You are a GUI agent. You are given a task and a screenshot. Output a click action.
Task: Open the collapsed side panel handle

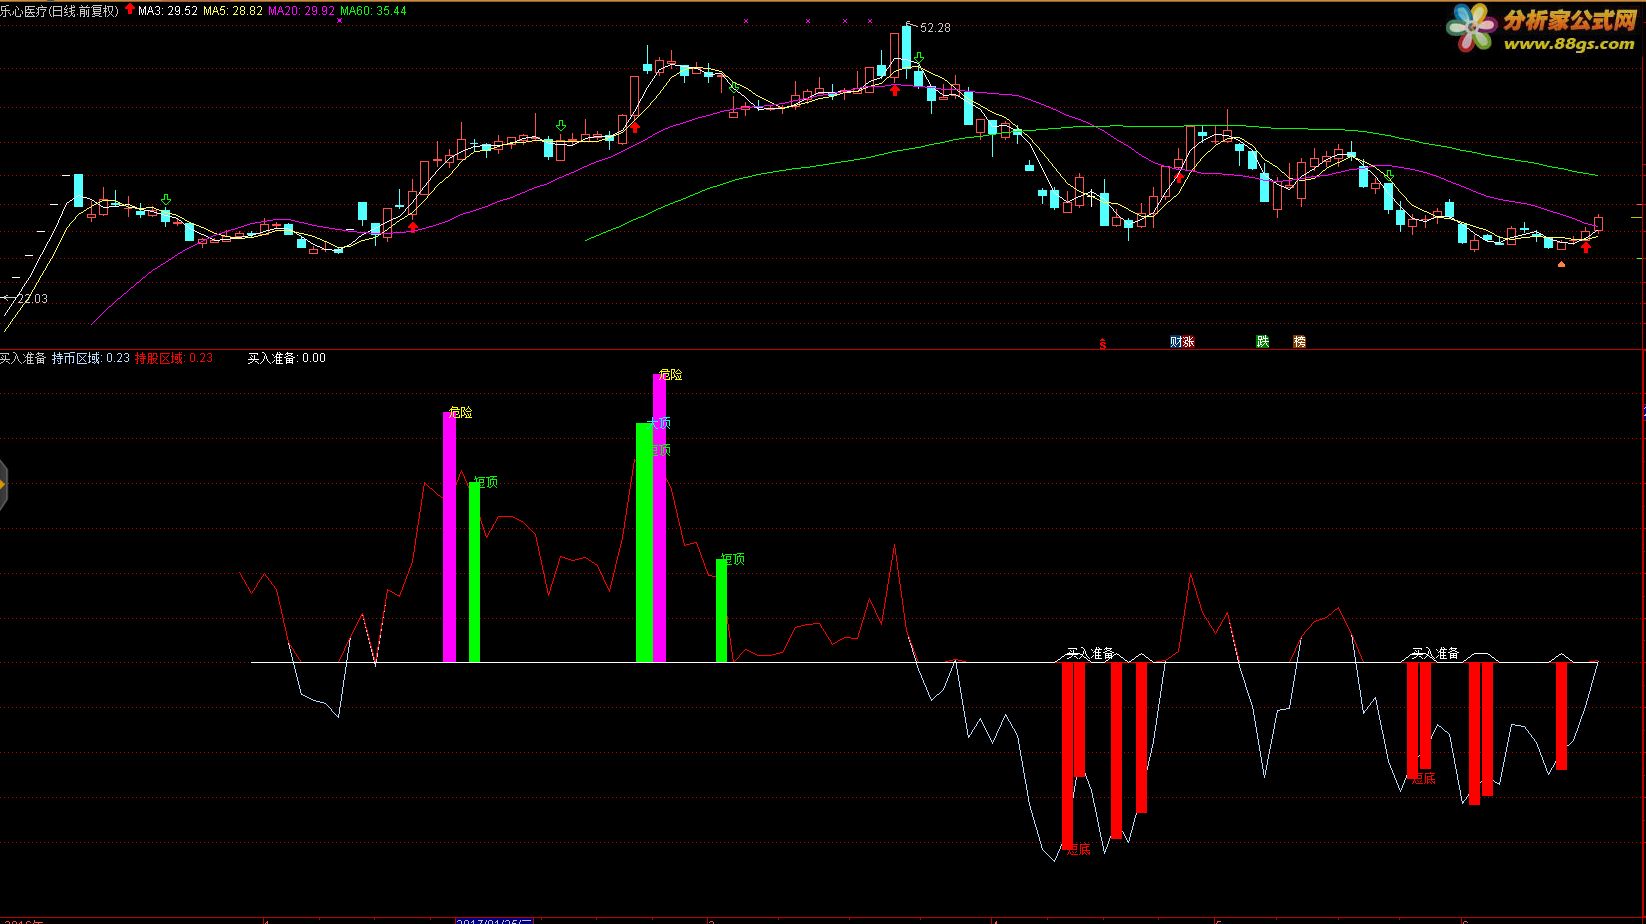pos(3,486)
